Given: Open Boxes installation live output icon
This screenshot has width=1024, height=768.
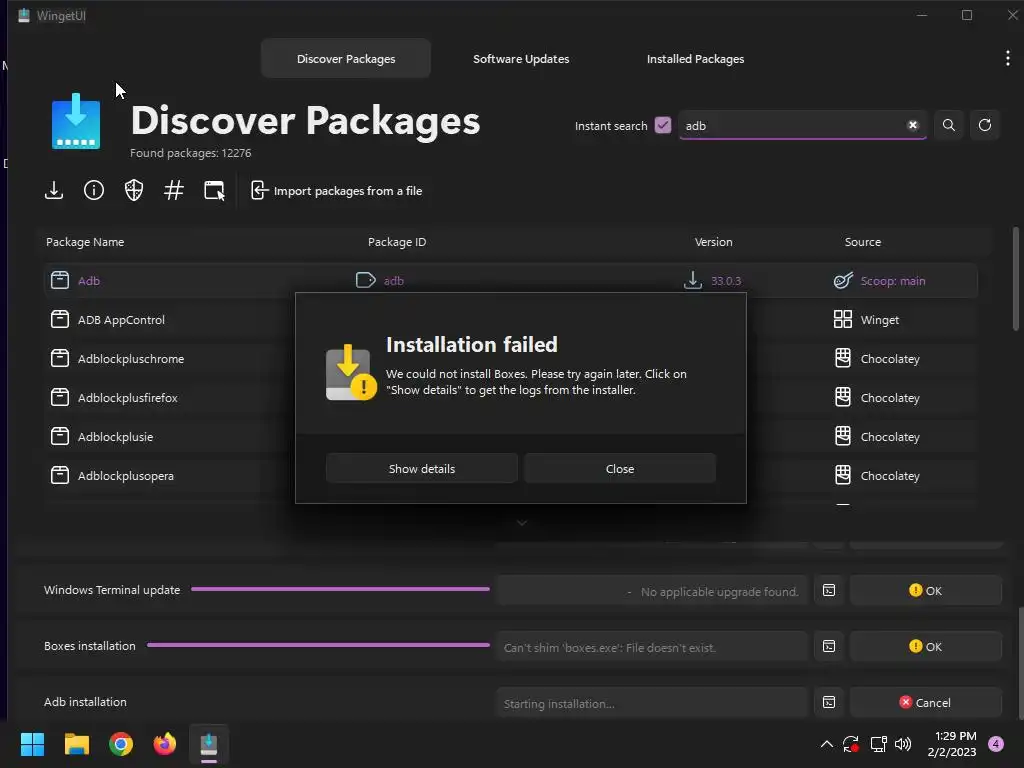Looking at the screenshot, I should pos(829,647).
